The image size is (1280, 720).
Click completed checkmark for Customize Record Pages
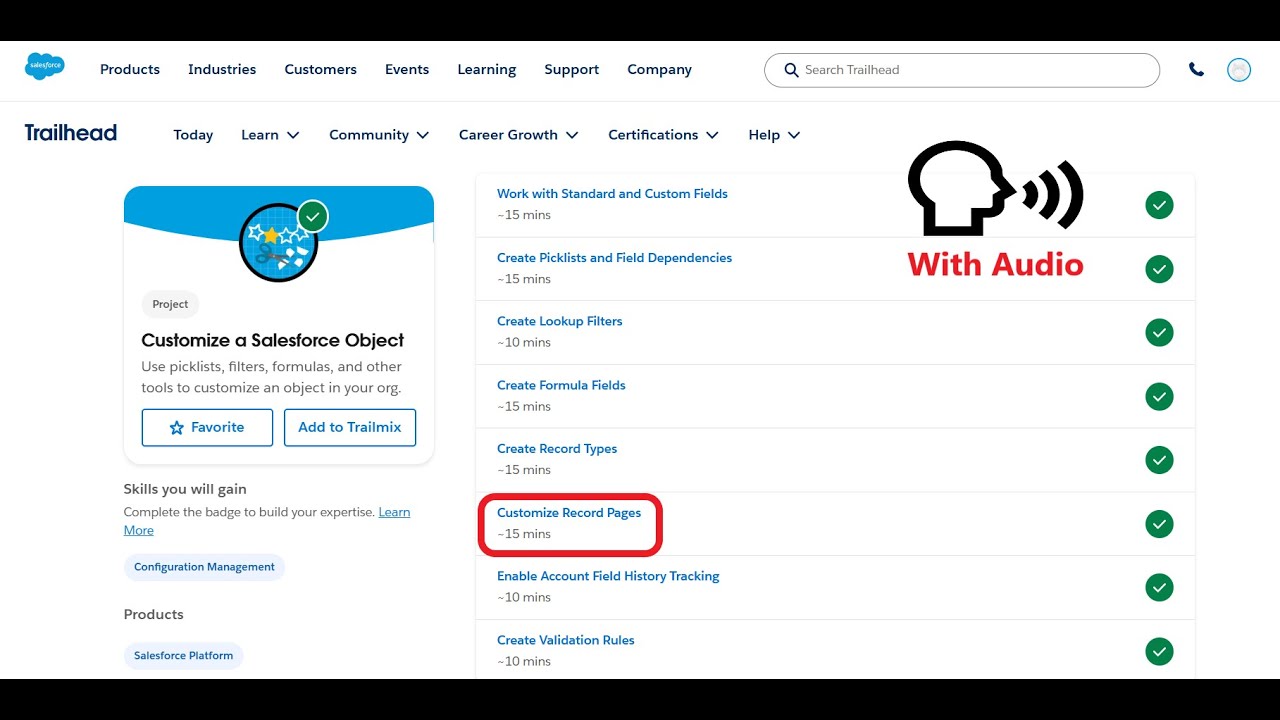pyautogui.click(x=1159, y=524)
